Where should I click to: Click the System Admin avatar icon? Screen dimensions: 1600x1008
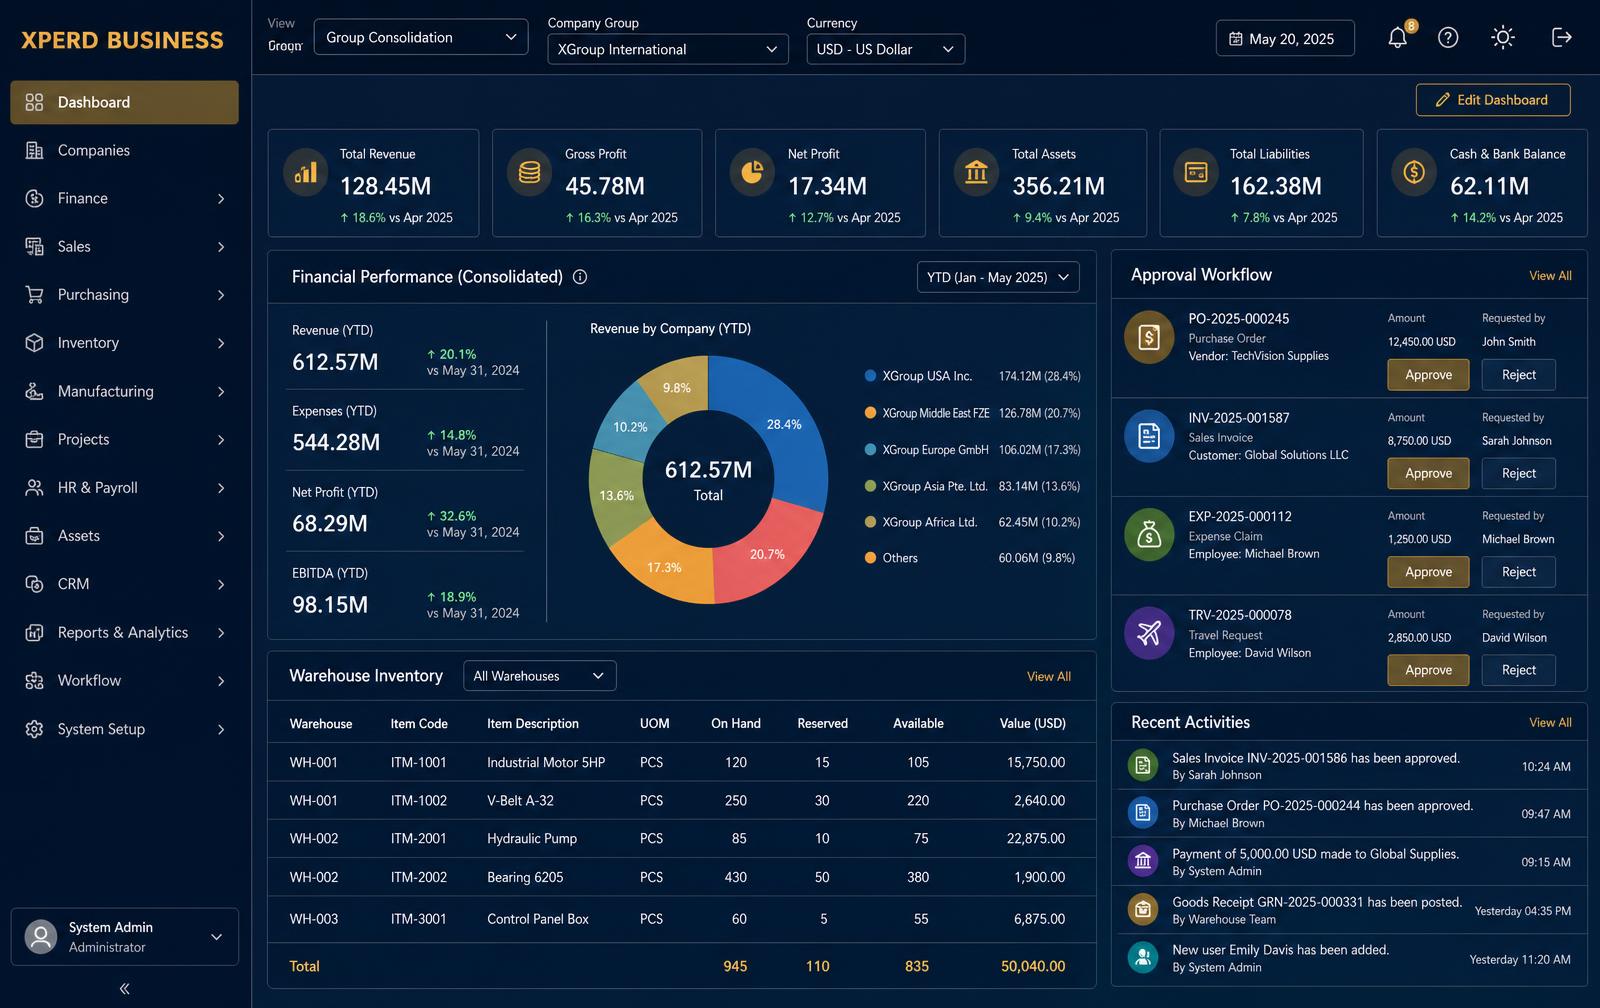click(x=41, y=937)
